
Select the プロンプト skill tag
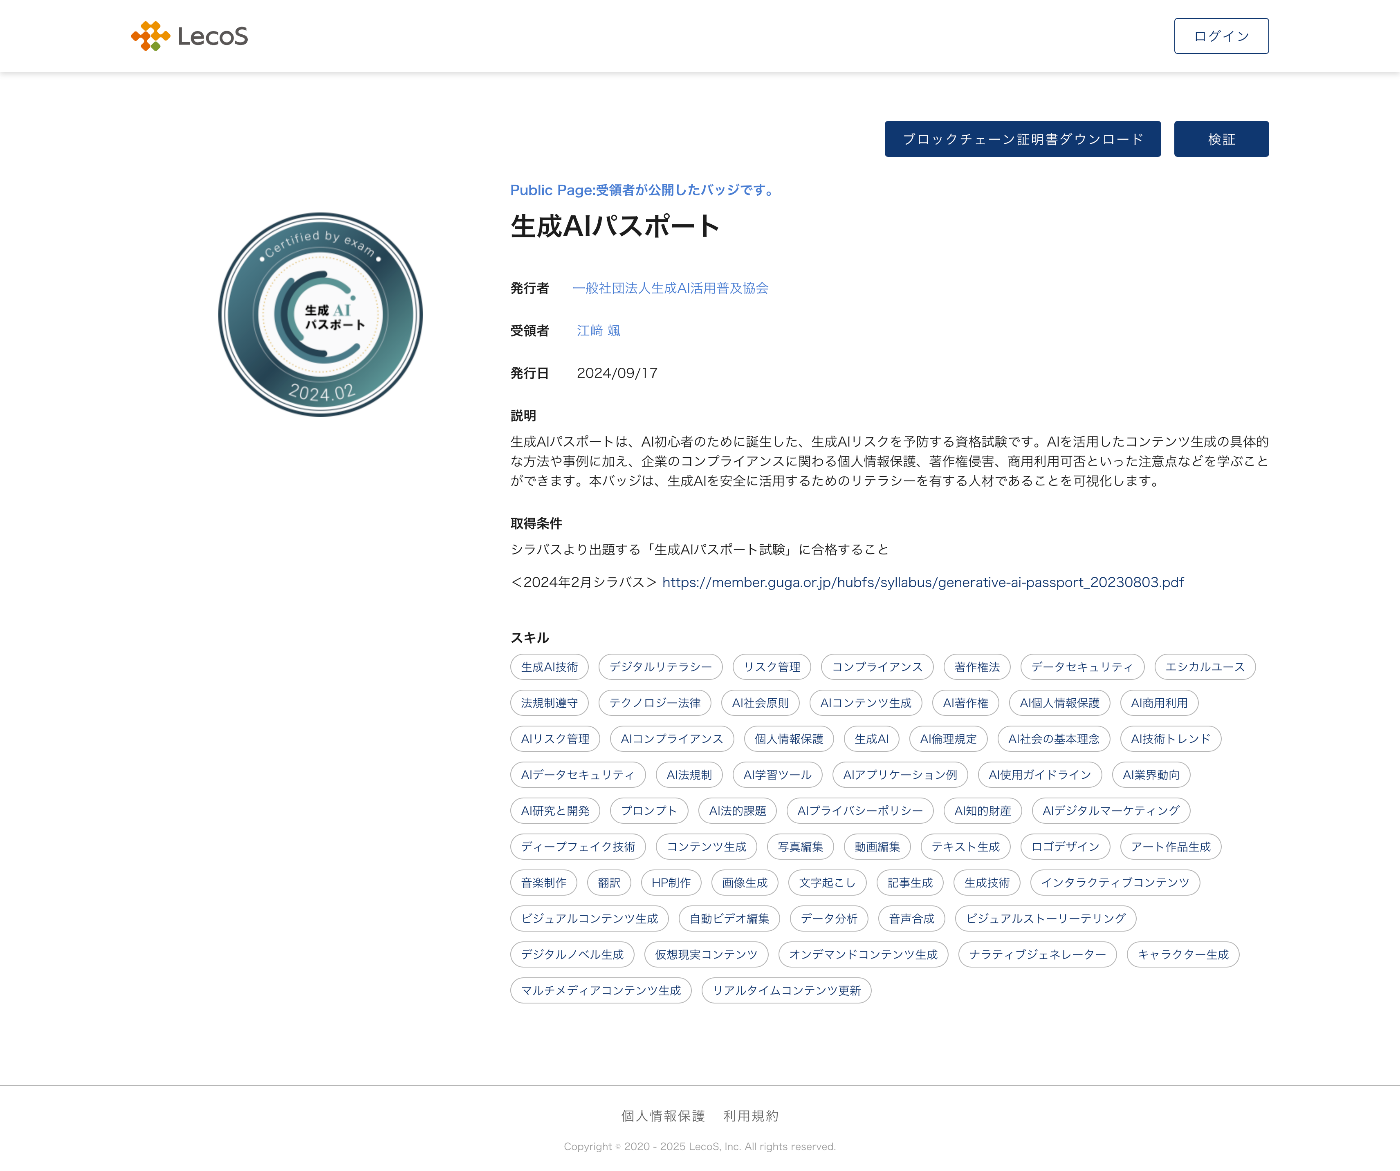point(649,811)
